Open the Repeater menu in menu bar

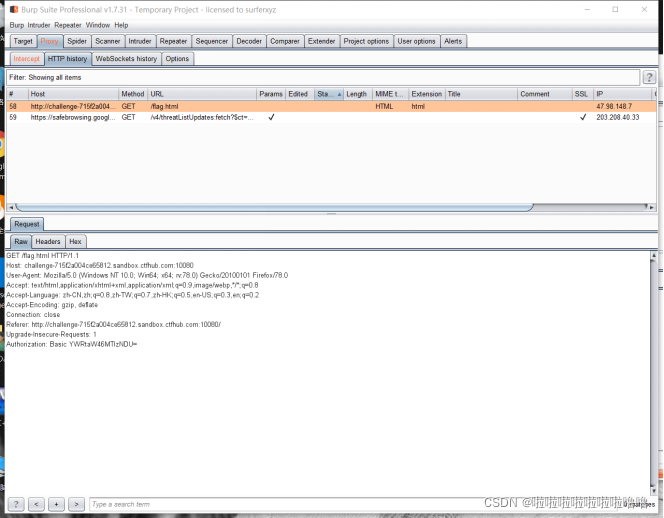68,25
